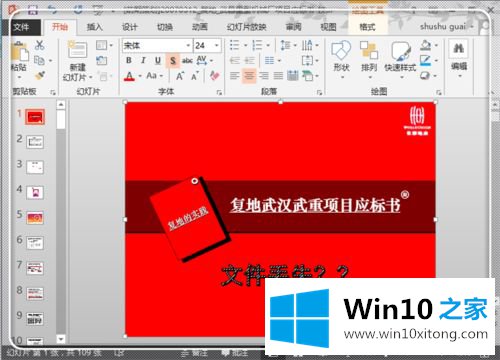Click the Shape Outline pen icon
Screen dimensions: 500x360
click(x=425, y=60)
